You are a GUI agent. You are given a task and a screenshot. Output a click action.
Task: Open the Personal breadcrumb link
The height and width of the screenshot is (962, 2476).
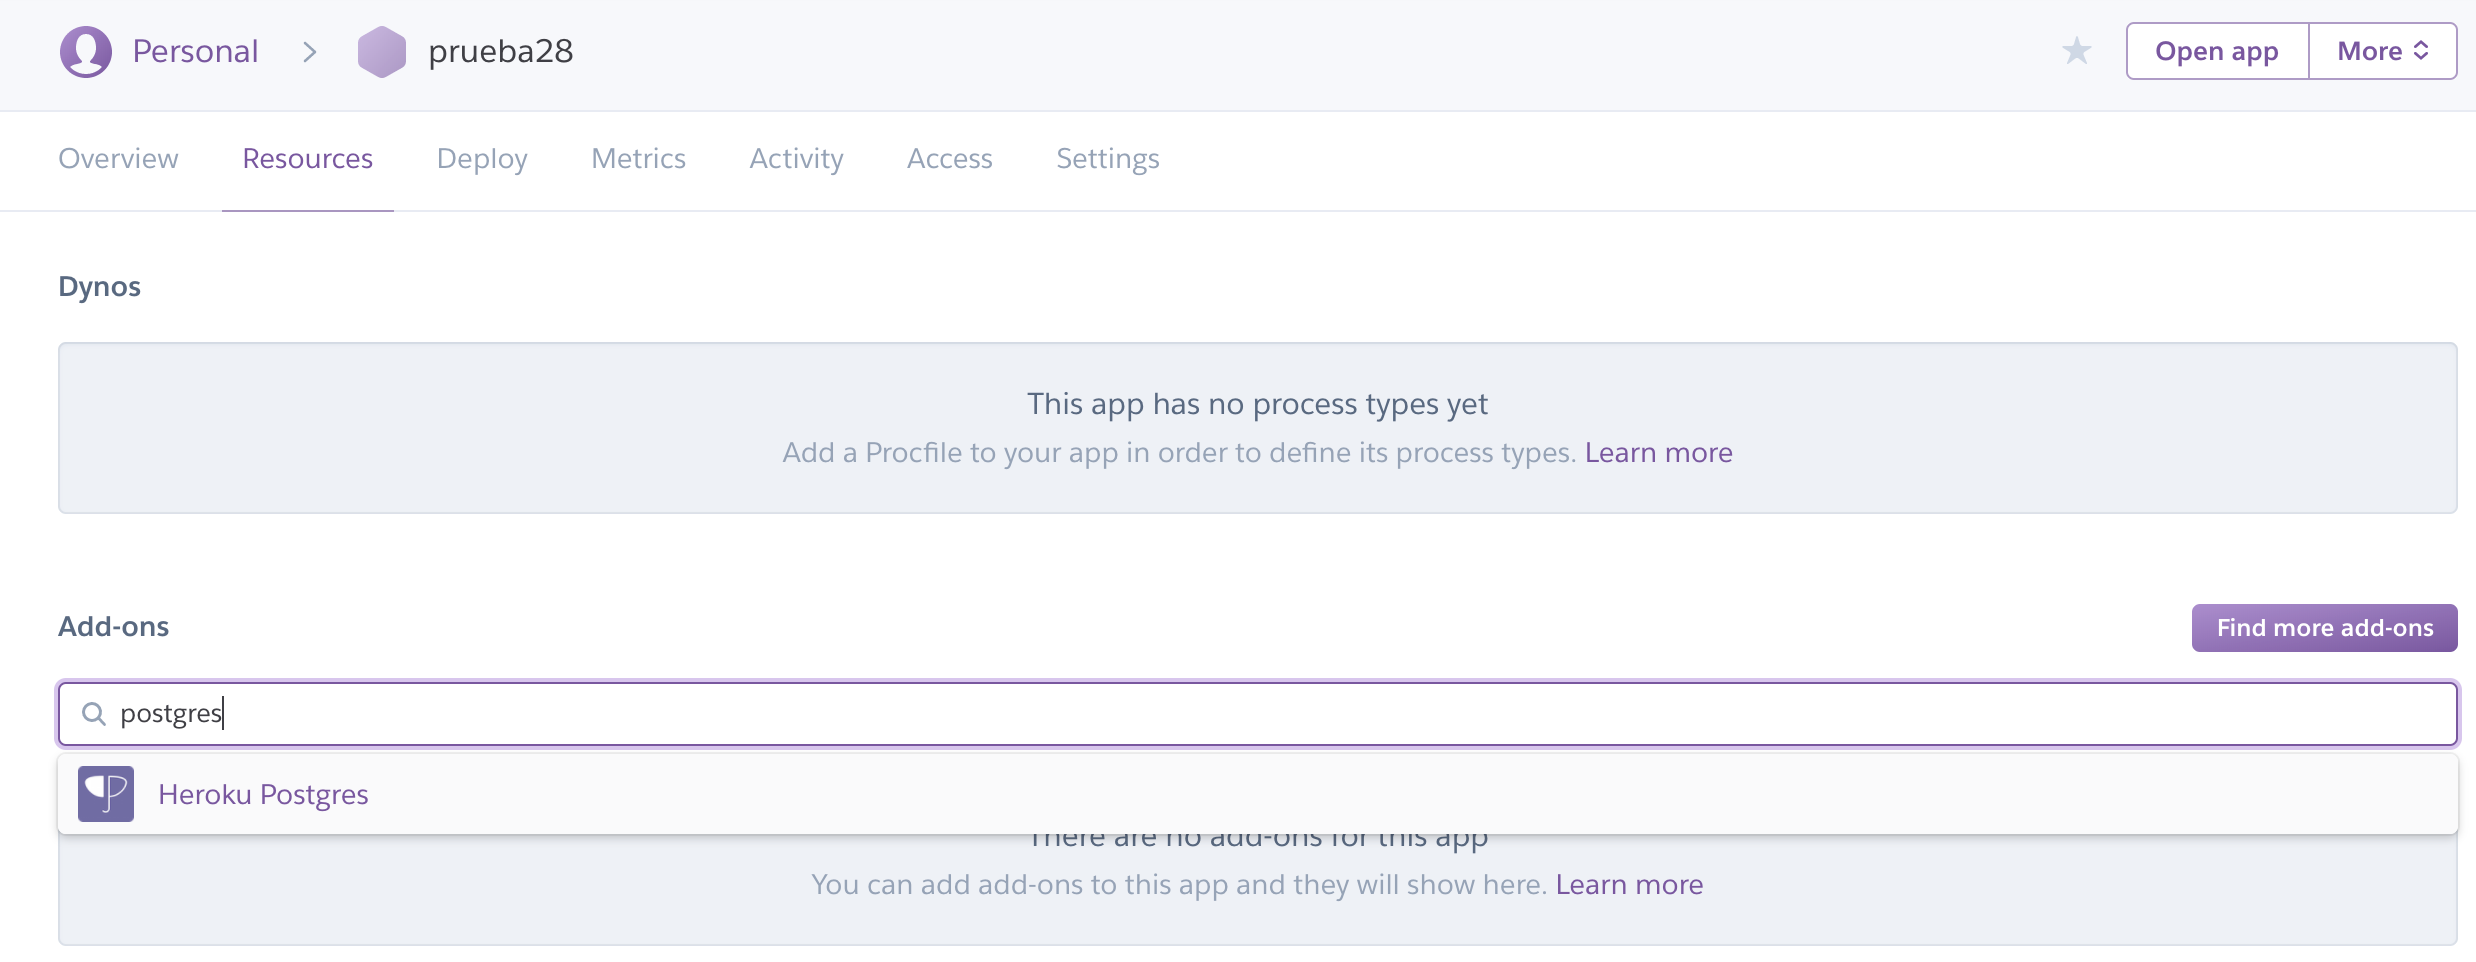point(195,52)
